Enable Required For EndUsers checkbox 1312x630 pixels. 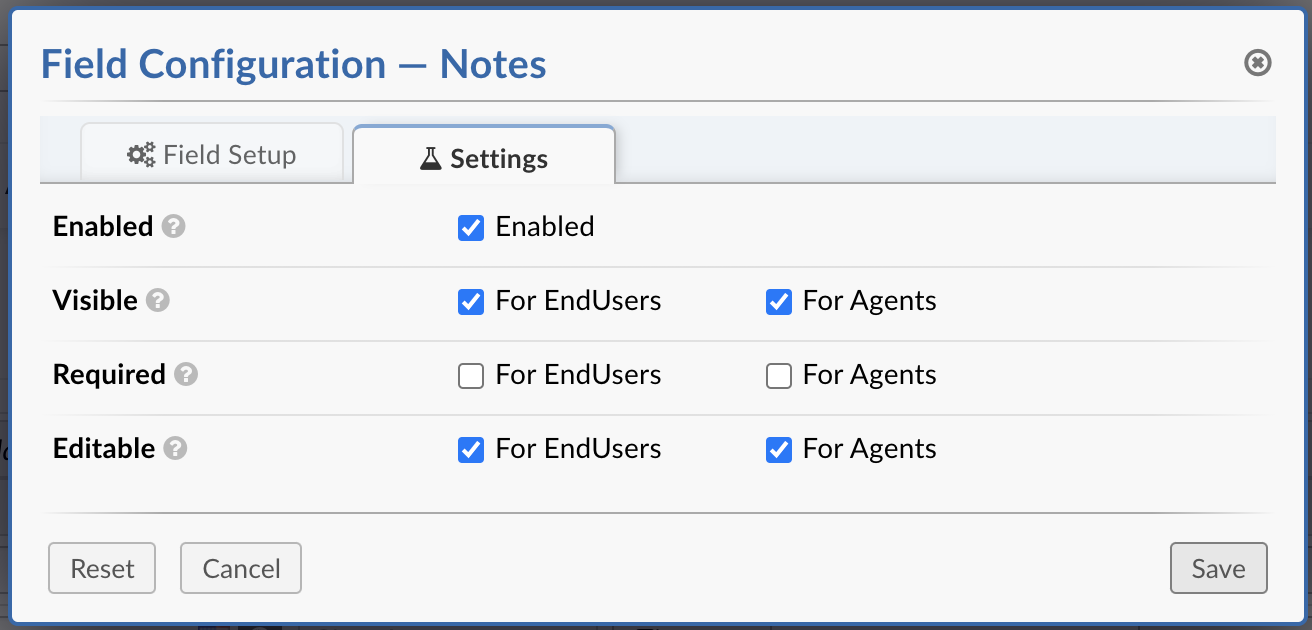pyautogui.click(x=471, y=376)
